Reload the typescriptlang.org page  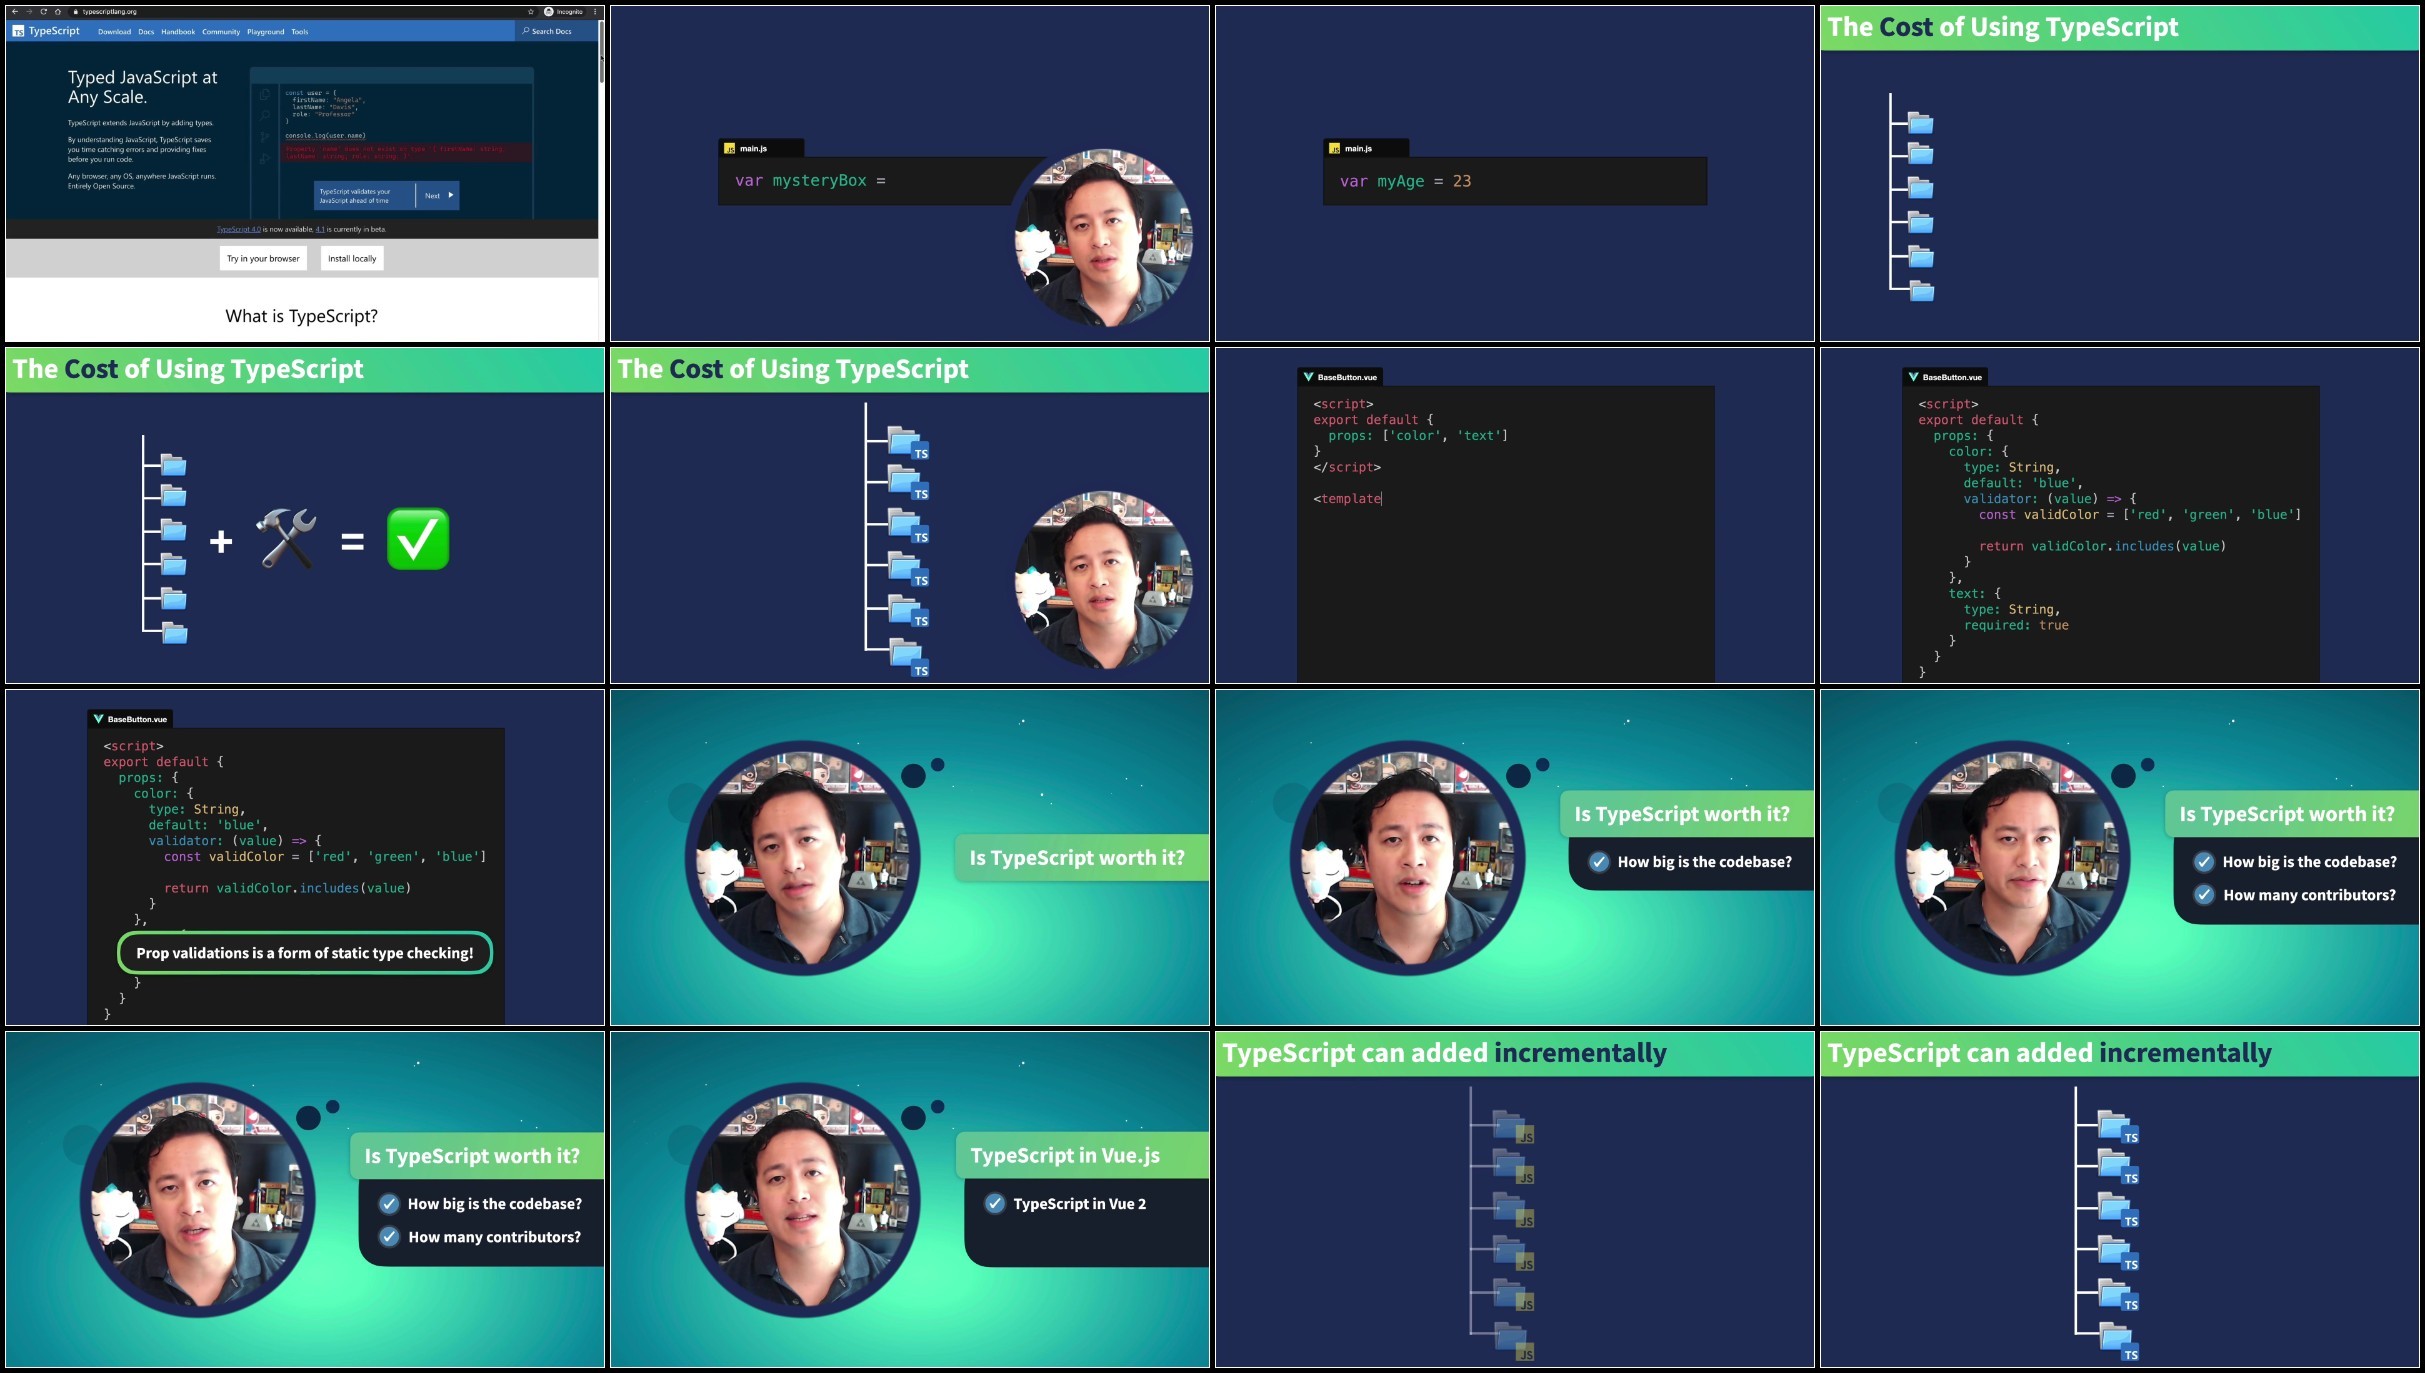click(x=43, y=12)
